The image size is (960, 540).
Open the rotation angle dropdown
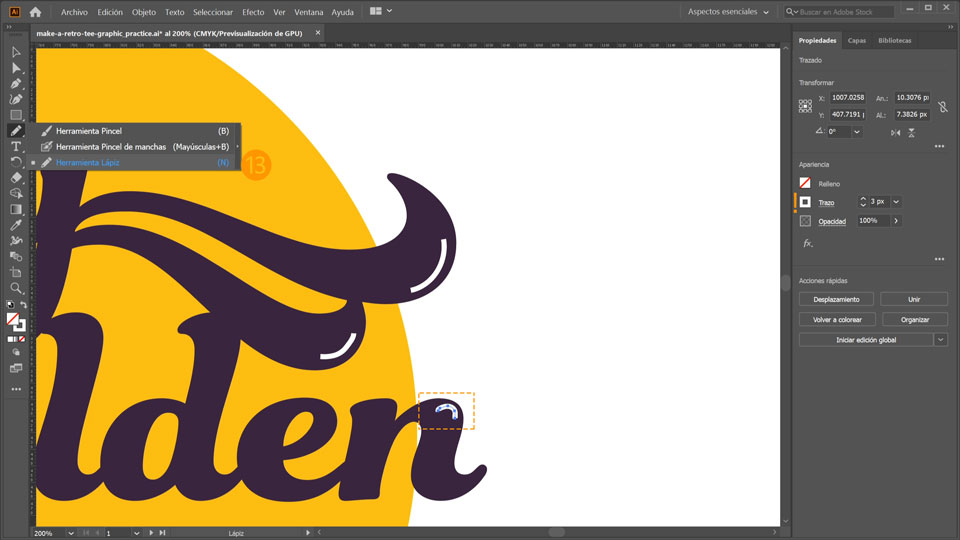coord(857,132)
